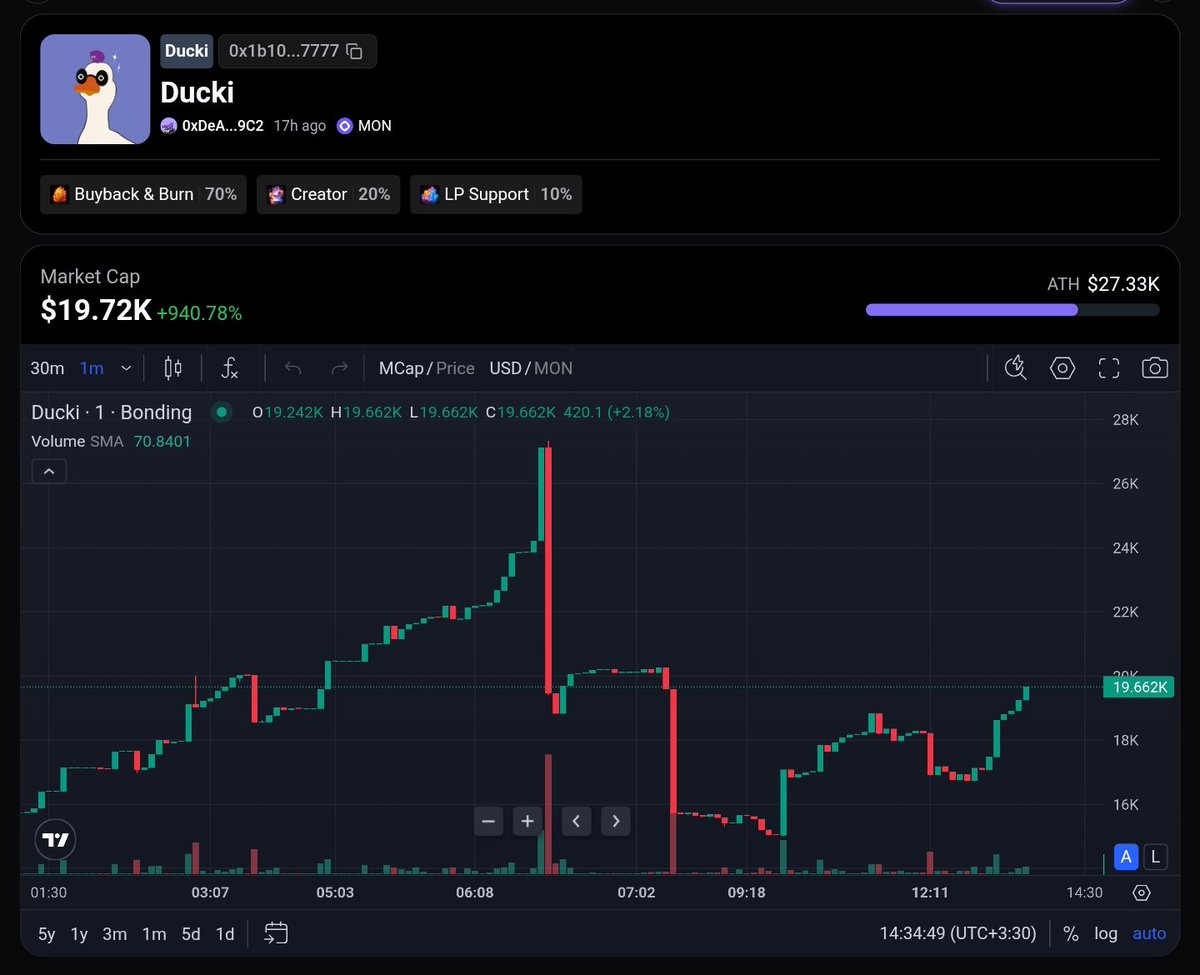Move the chart right with arrow
This screenshot has height=975, width=1200.
pyautogui.click(x=616, y=821)
